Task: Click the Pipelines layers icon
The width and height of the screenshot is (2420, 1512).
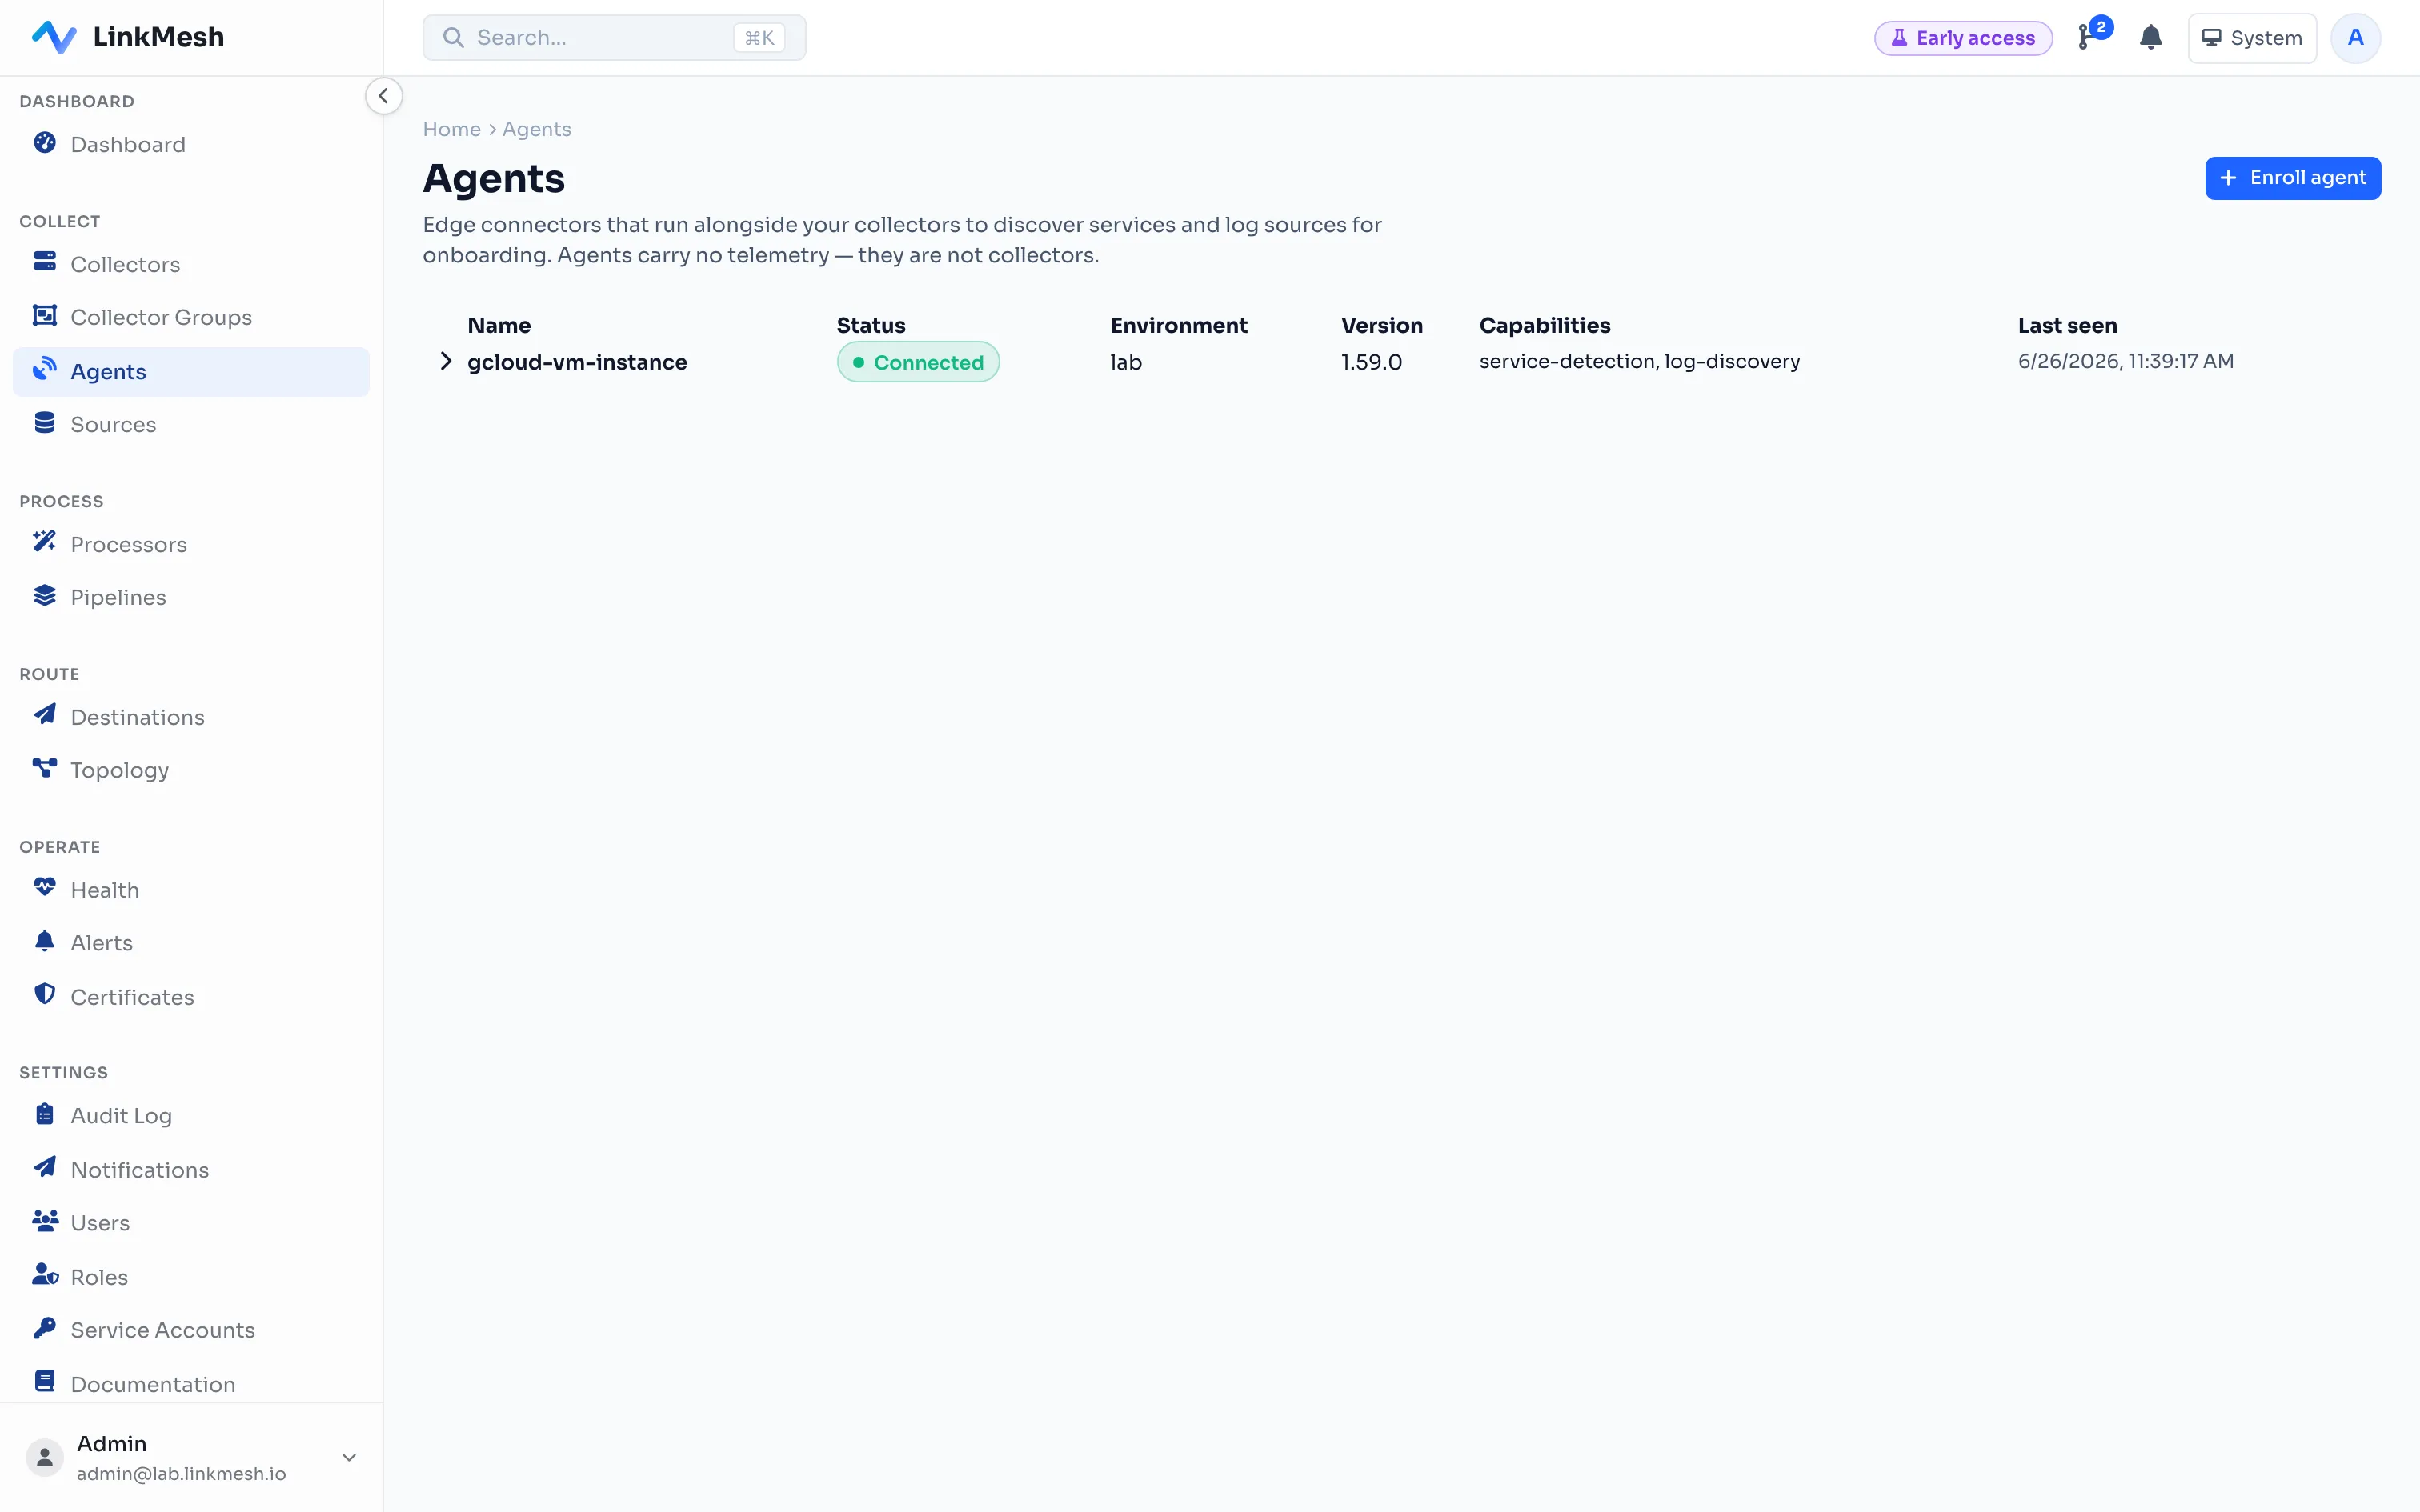Action: tap(45, 596)
